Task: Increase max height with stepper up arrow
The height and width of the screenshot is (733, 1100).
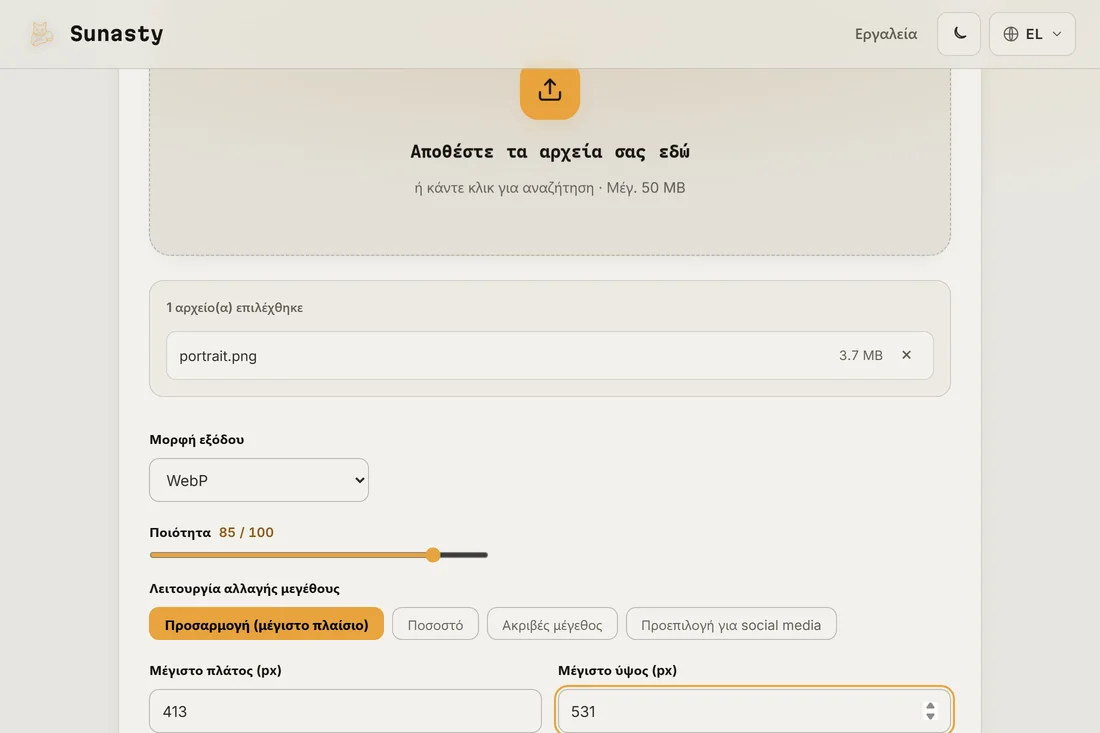Action: tap(930, 706)
